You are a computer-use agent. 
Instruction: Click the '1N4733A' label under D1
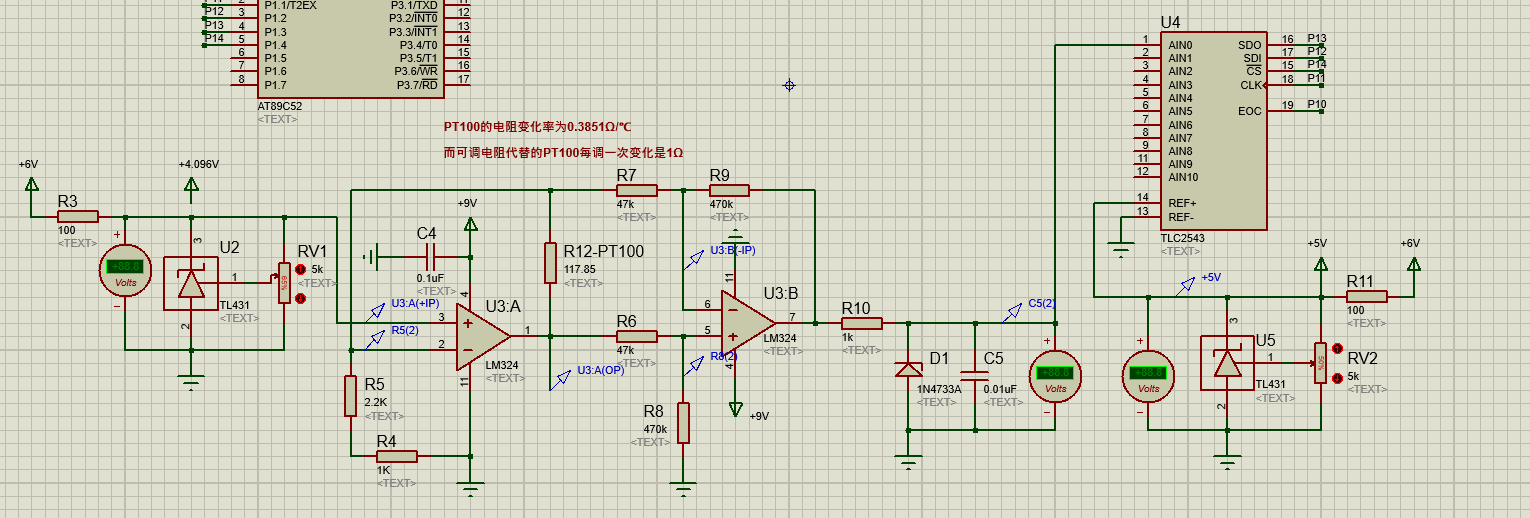[939, 389]
